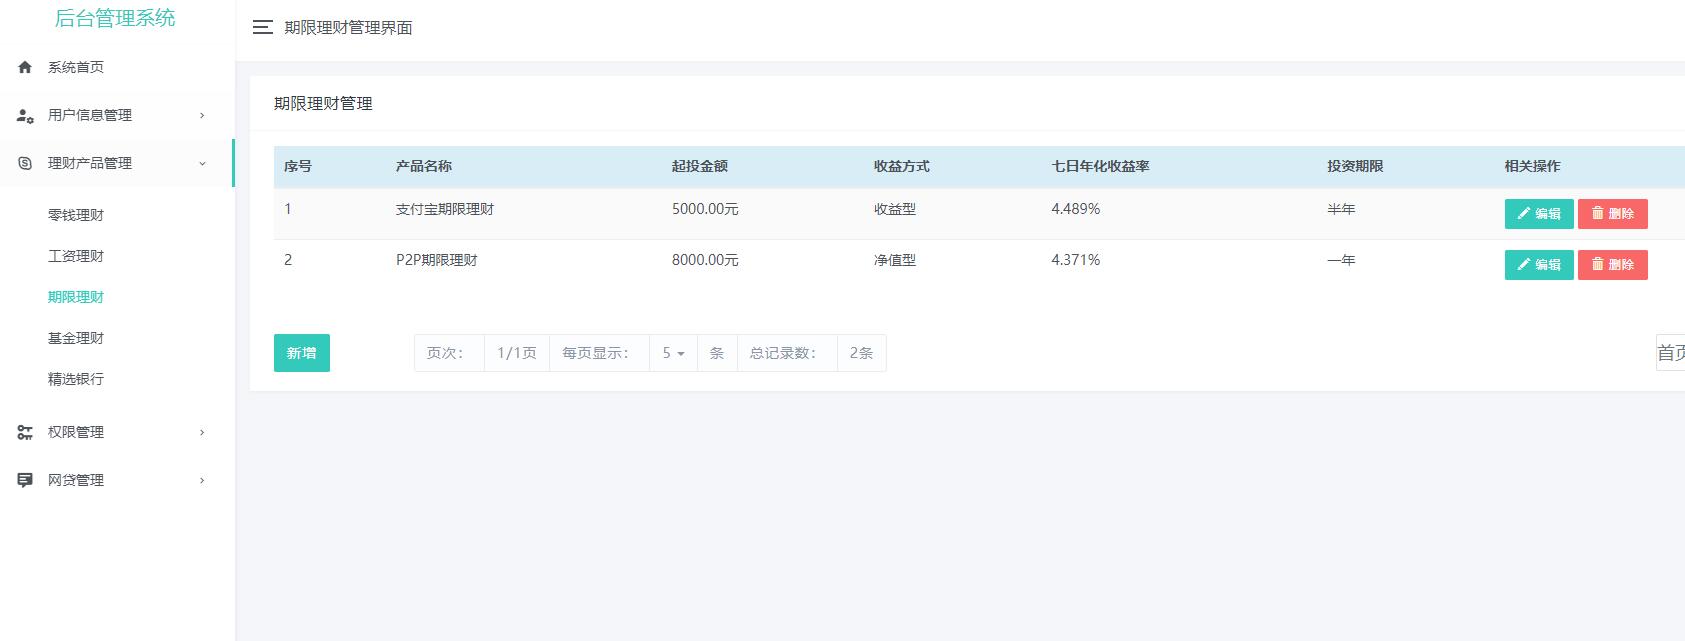Click the 净值型 cell

point(895,260)
